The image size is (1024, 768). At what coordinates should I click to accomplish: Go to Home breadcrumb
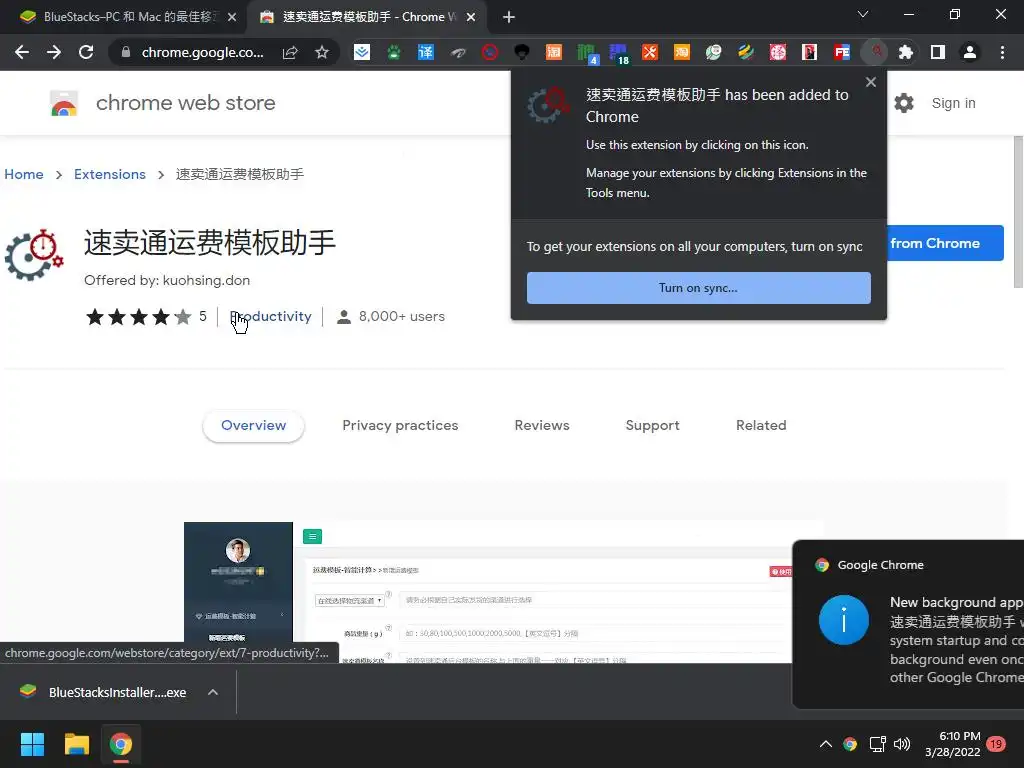coord(24,174)
